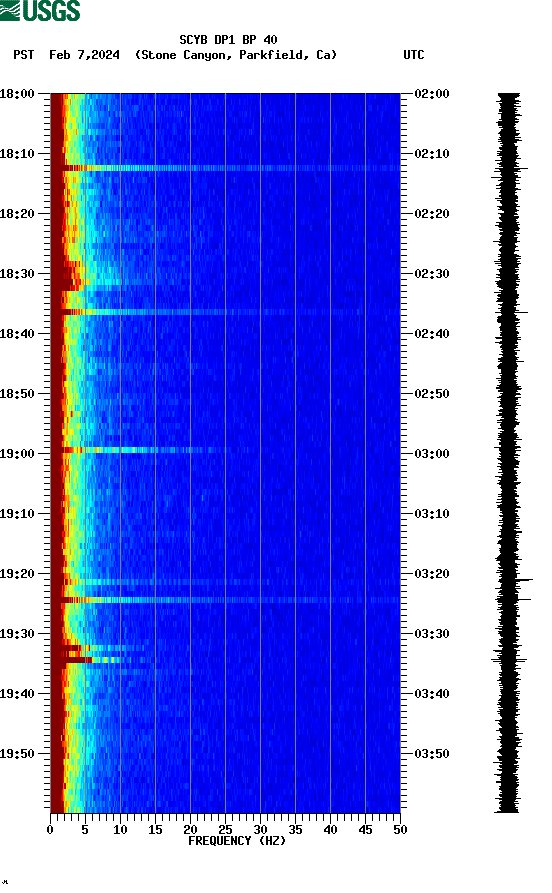The image size is (552, 893).
Task: Click the 30 Hz frequency tick label
Action: pyautogui.click(x=260, y=830)
